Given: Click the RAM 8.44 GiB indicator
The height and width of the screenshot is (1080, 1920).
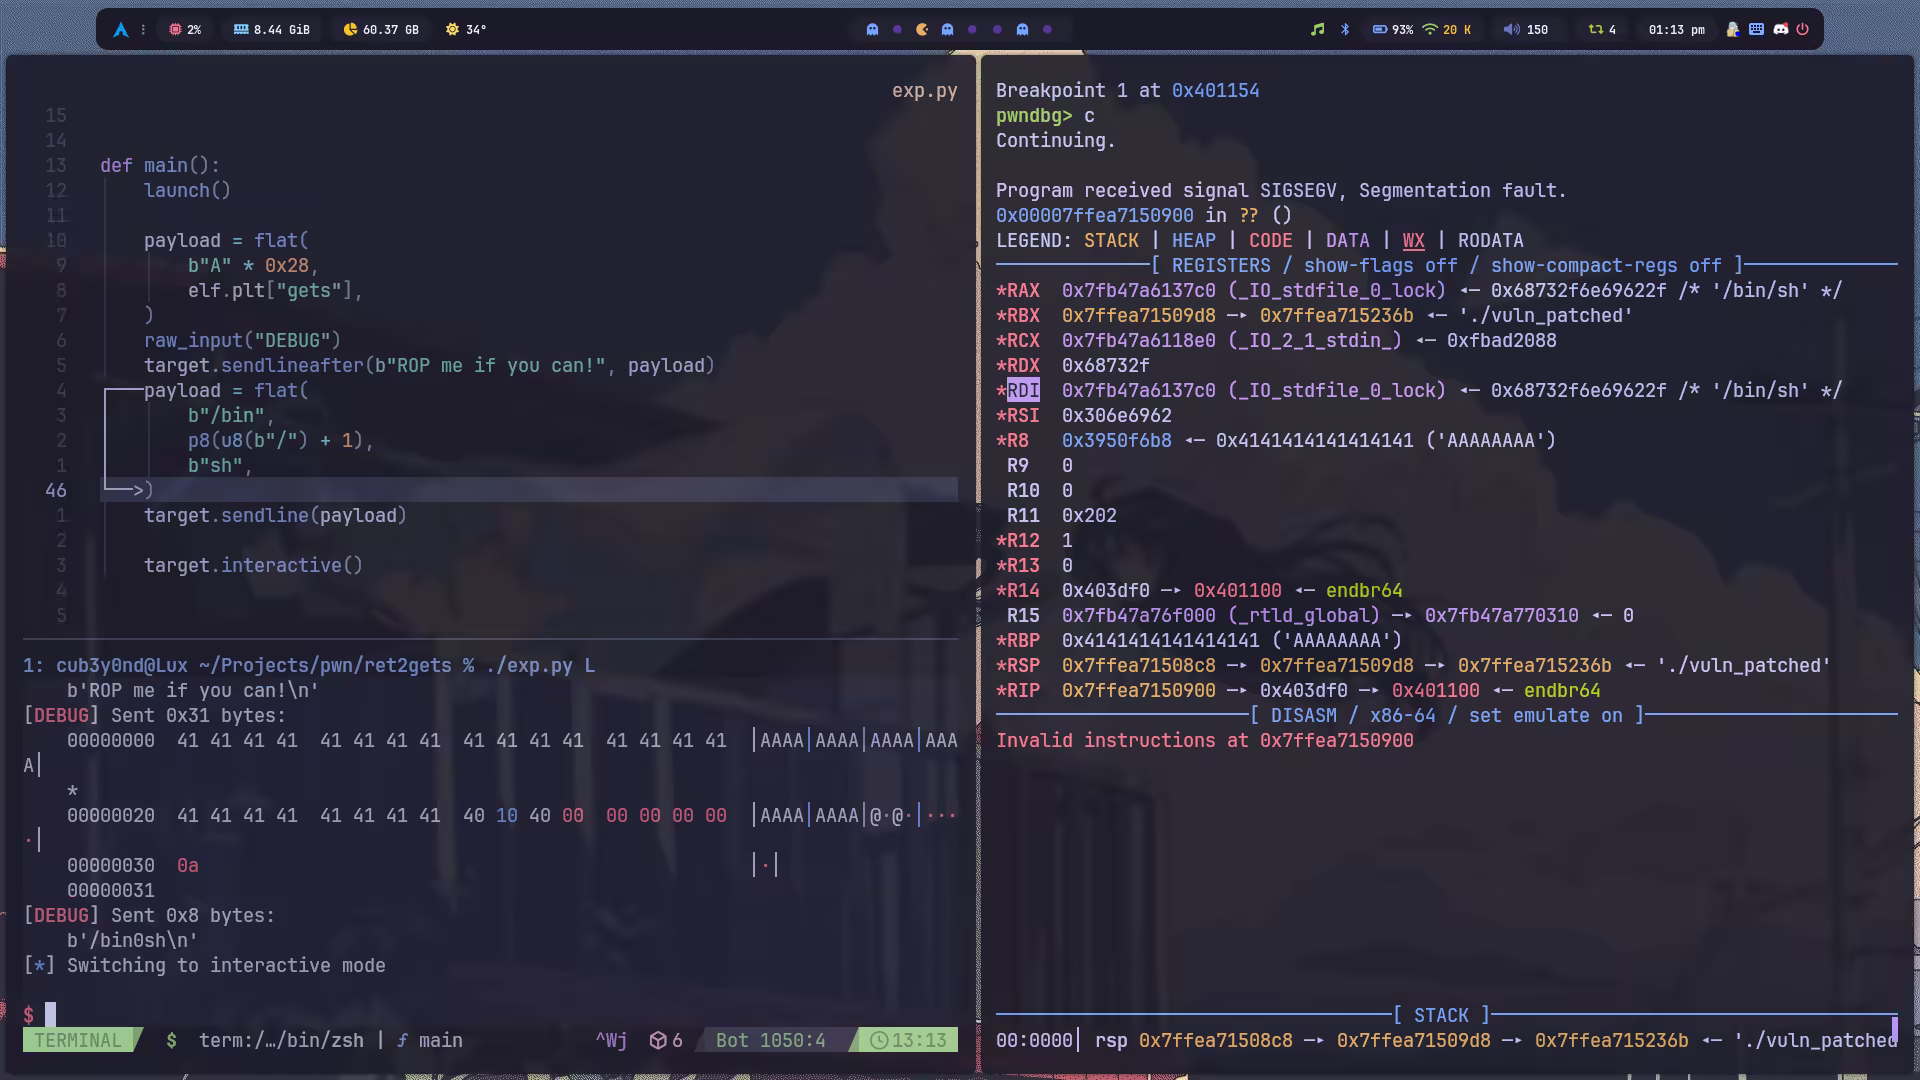Looking at the screenshot, I should click(x=271, y=30).
